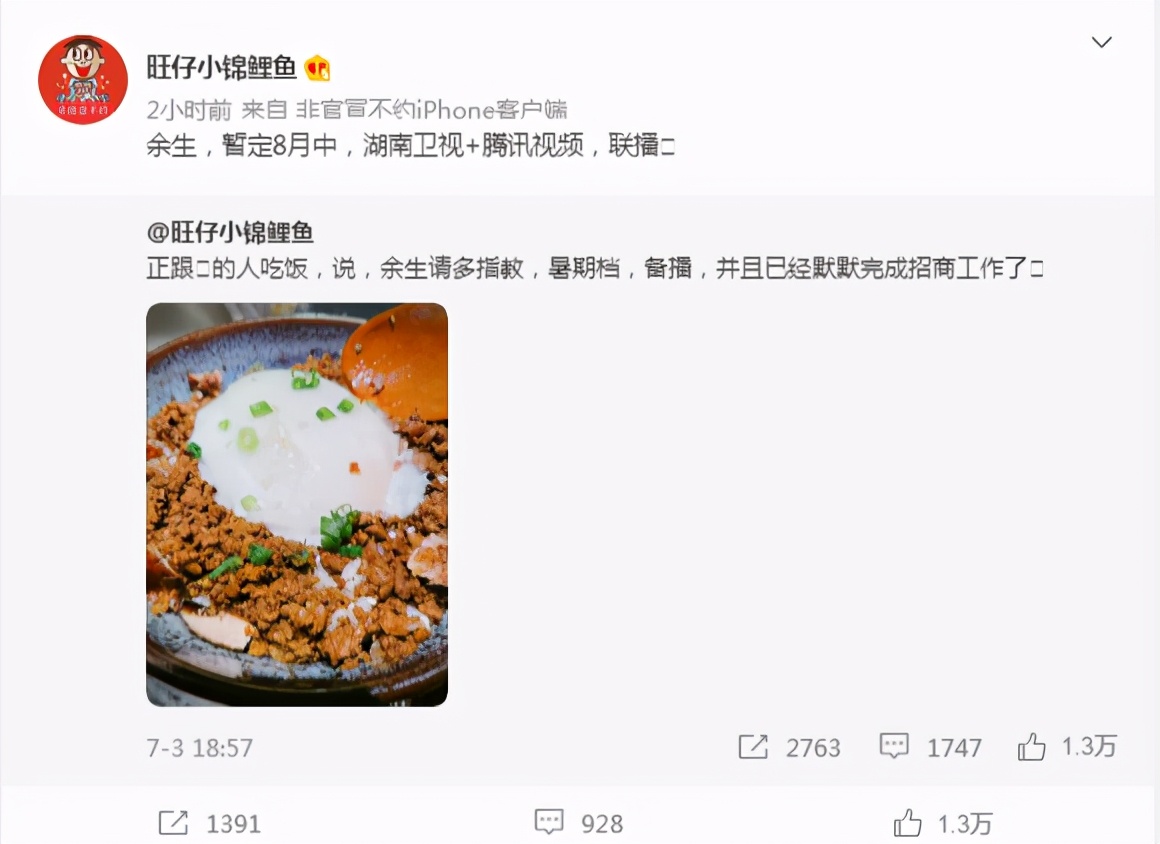Click the 1747 comment count

click(x=954, y=748)
